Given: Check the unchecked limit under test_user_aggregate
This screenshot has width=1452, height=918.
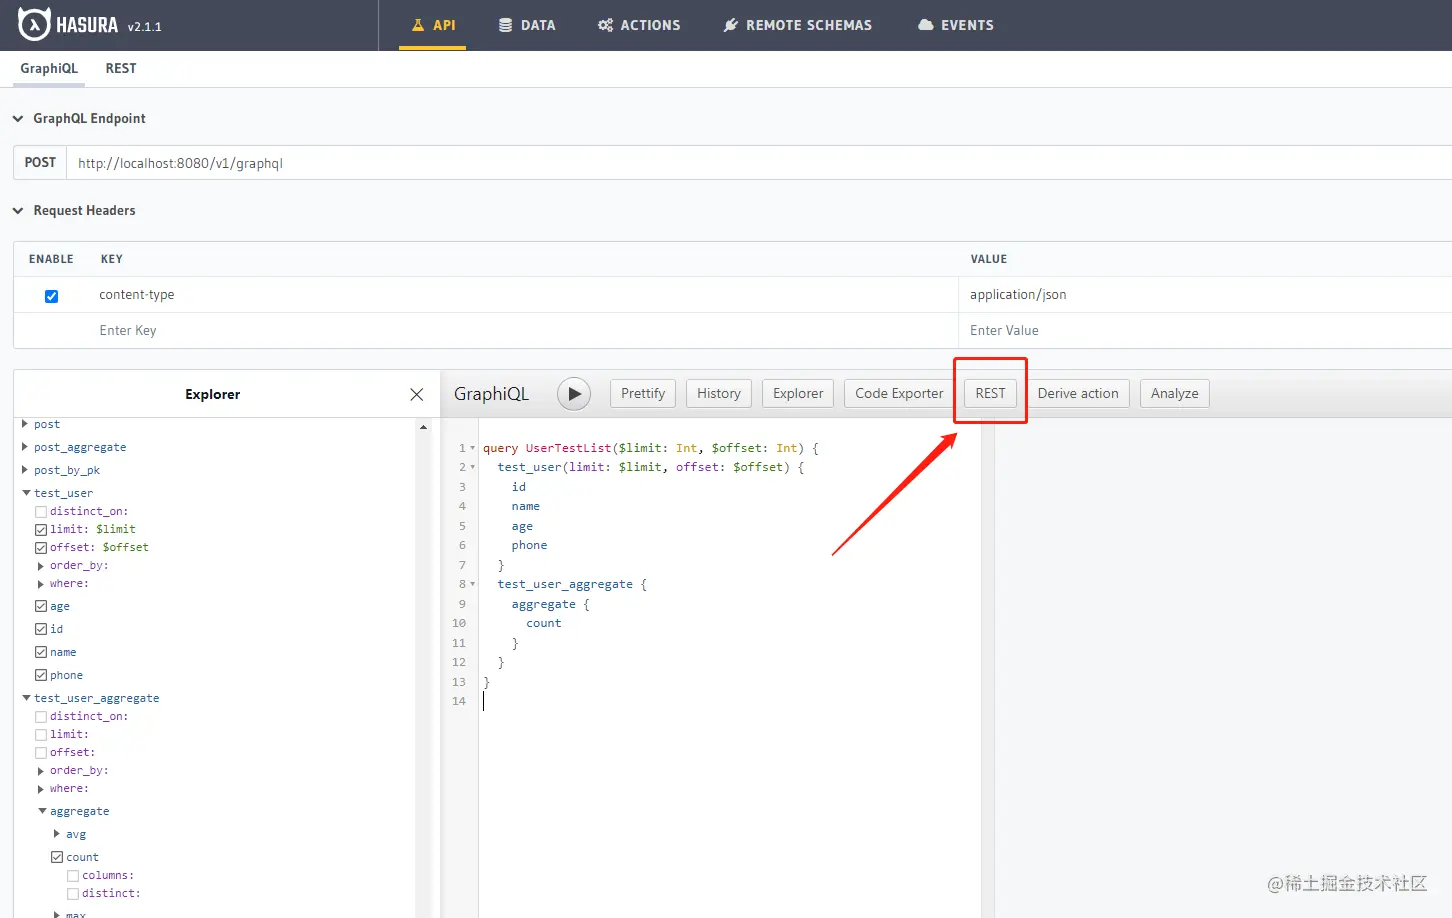Looking at the screenshot, I should pos(41,735).
